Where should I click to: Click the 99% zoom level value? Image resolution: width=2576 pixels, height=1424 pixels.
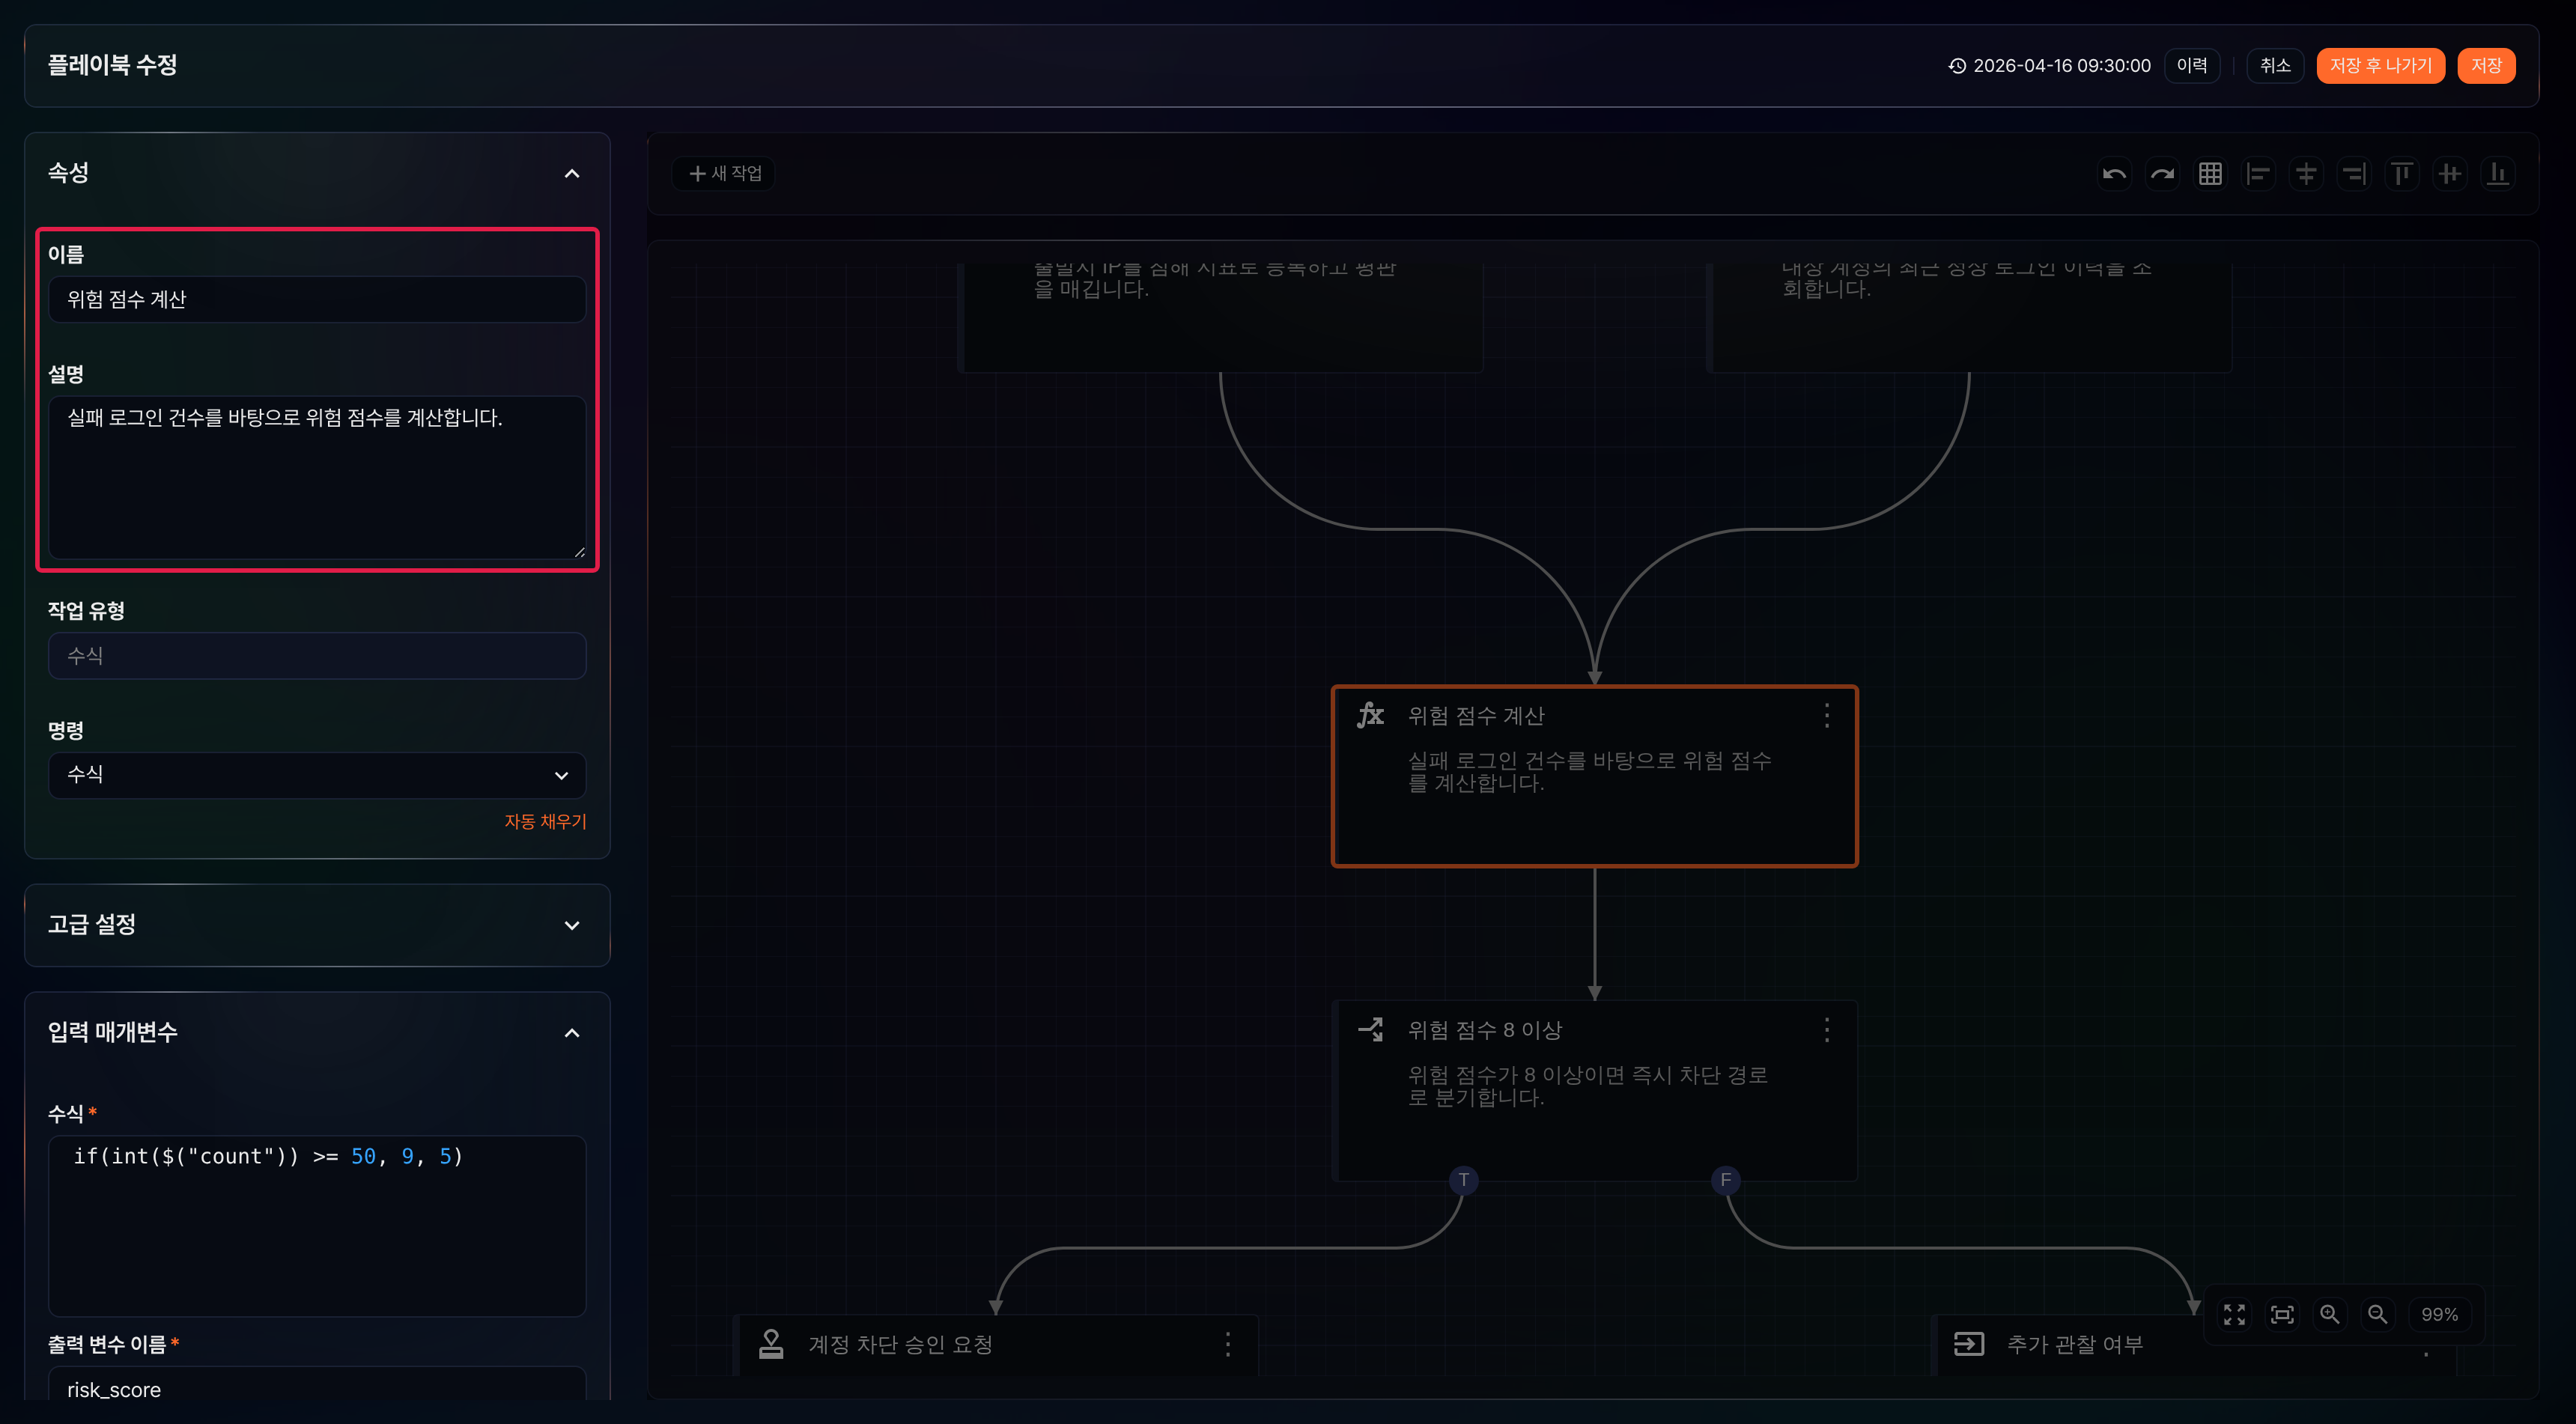(2440, 1314)
